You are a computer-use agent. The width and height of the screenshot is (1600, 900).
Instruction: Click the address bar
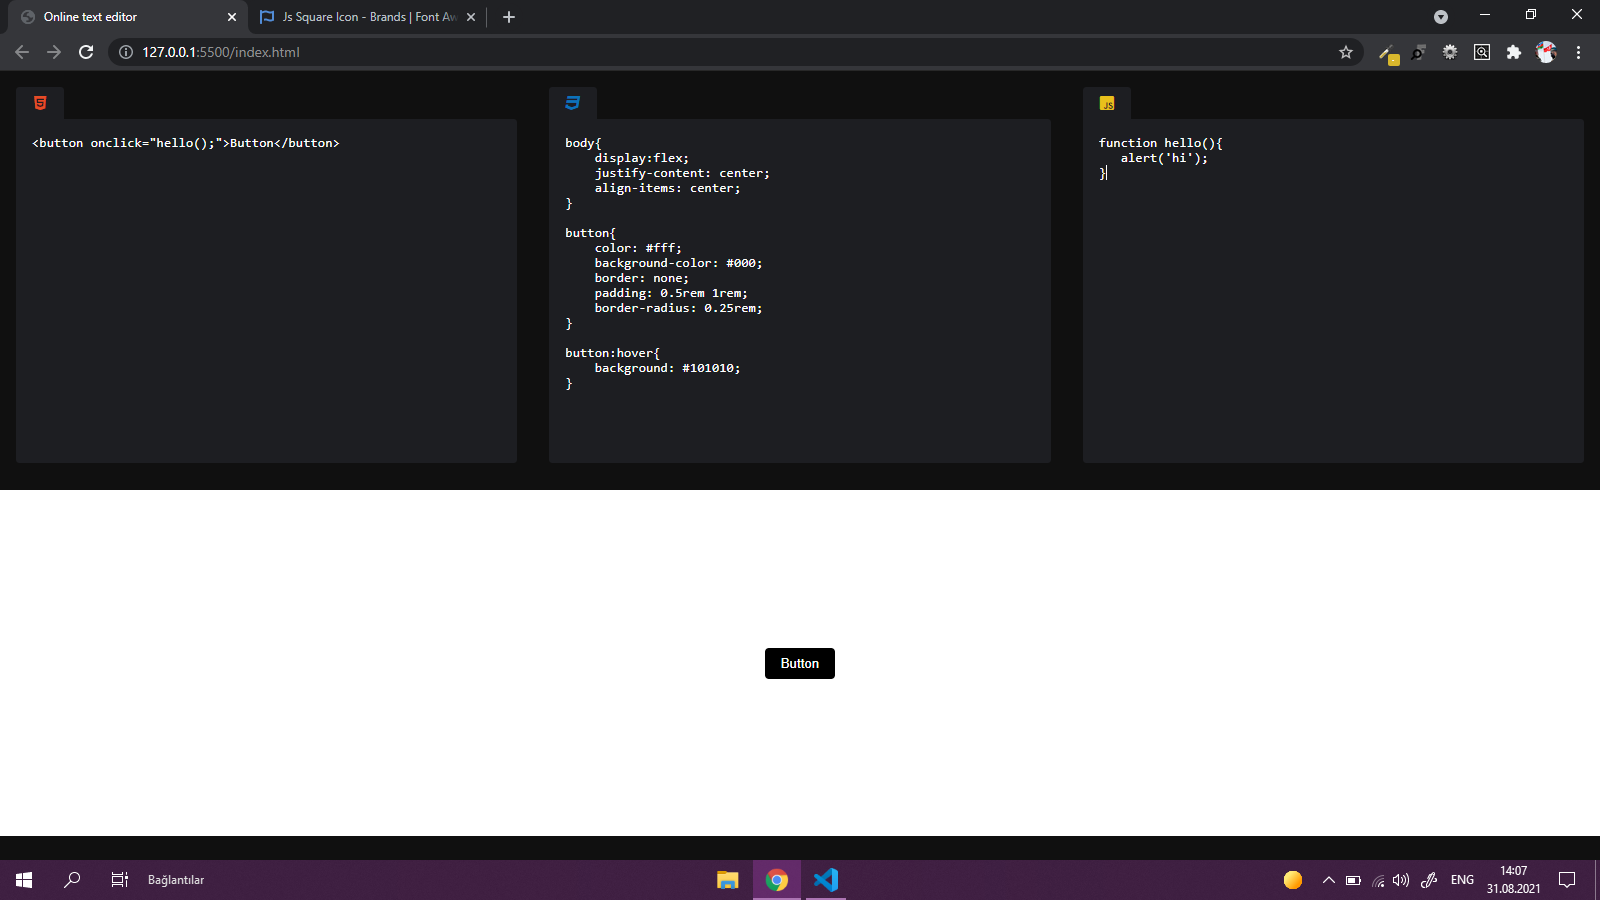[x=700, y=52]
